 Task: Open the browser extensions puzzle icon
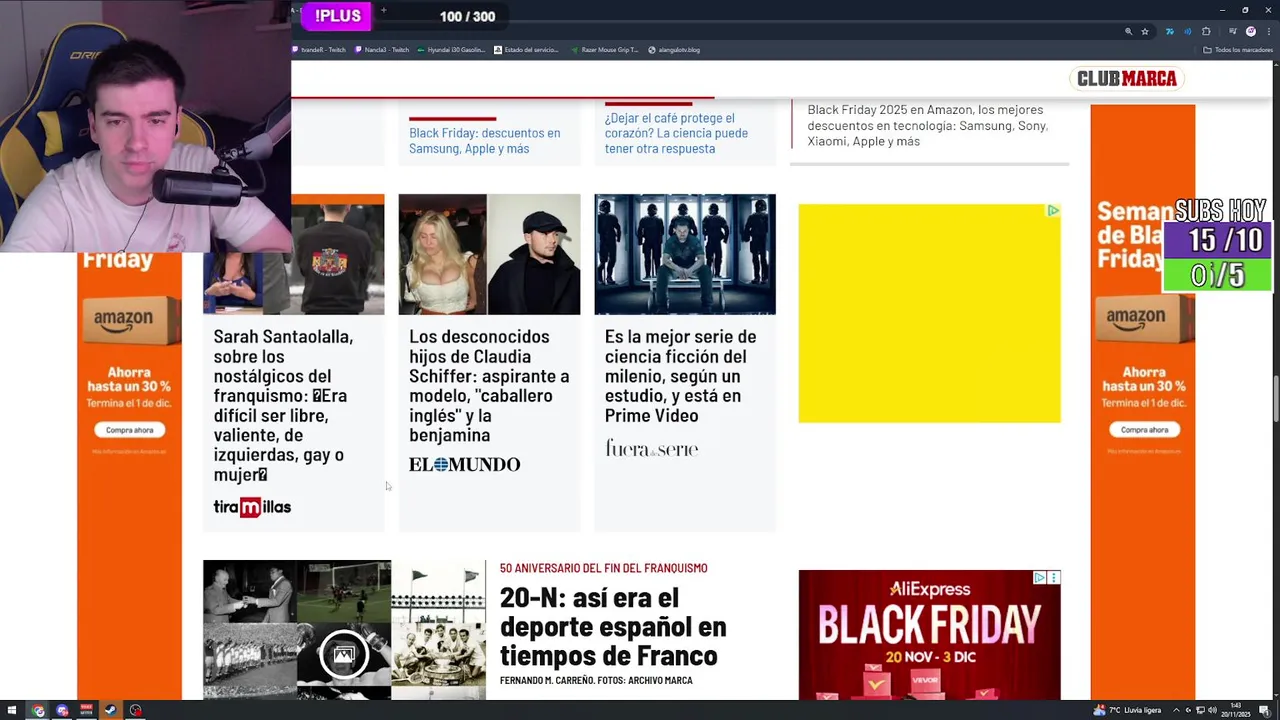pos(1206,32)
